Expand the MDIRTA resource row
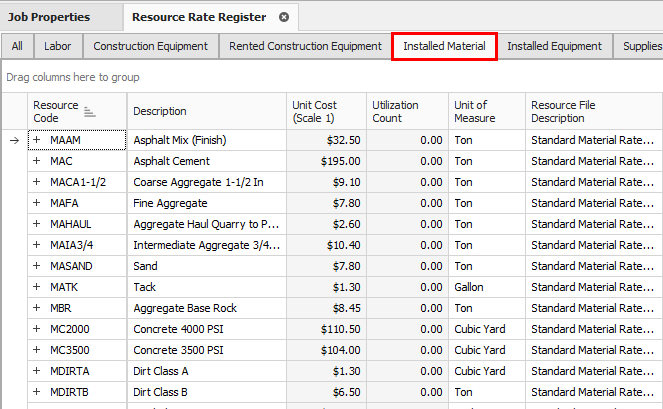This screenshot has height=409, width=663. (37, 371)
